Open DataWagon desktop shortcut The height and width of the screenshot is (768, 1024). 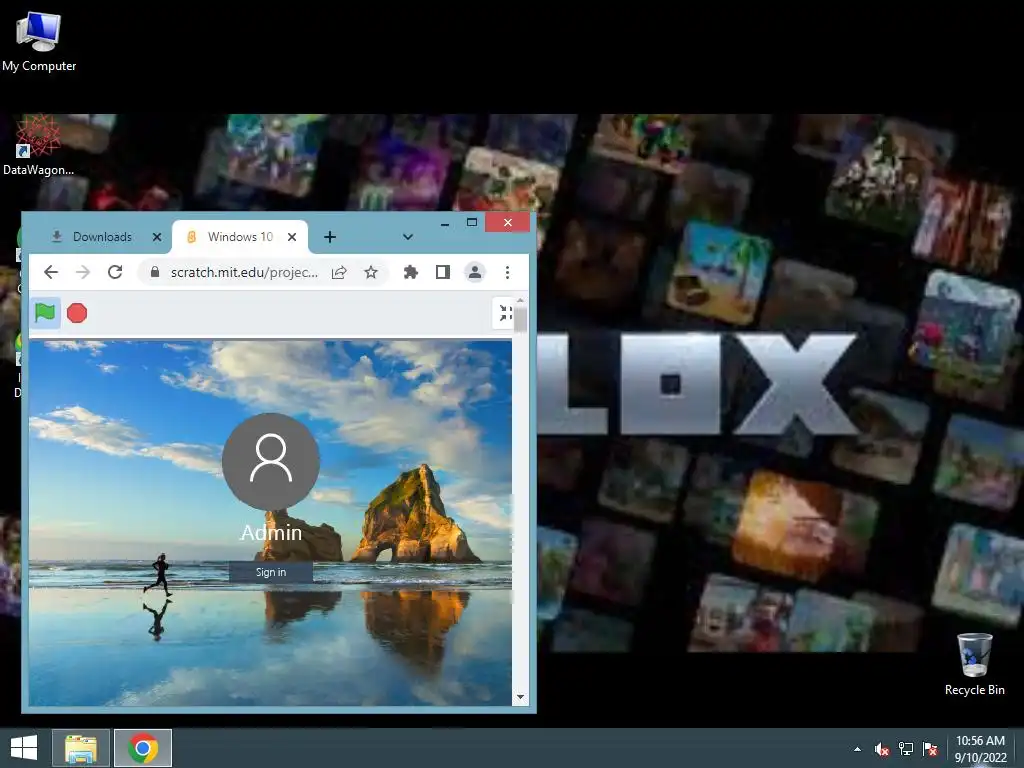(x=38, y=146)
